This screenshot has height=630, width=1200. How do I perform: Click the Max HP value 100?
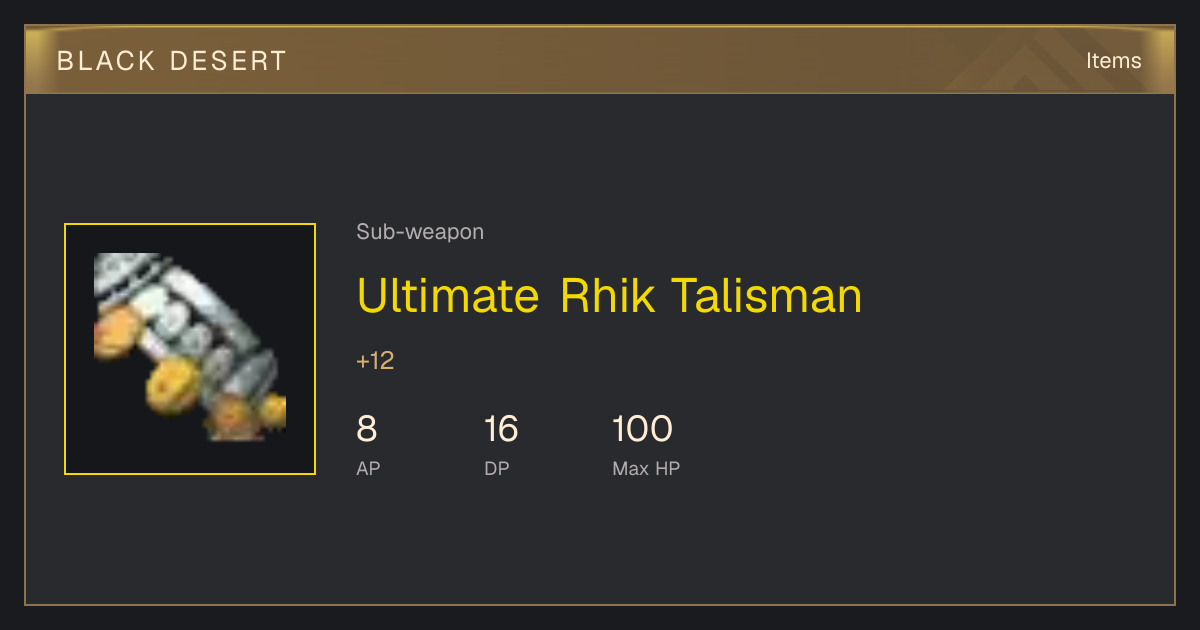click(x=642, y=429)
